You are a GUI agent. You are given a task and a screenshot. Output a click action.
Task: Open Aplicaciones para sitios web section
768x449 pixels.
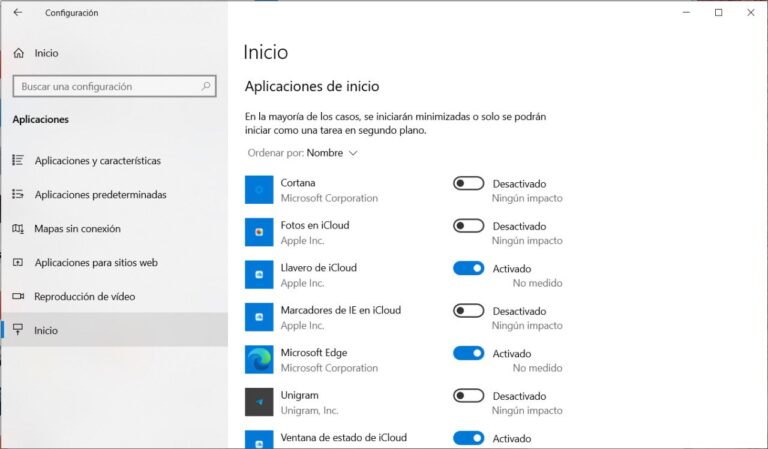pos(114,262)
